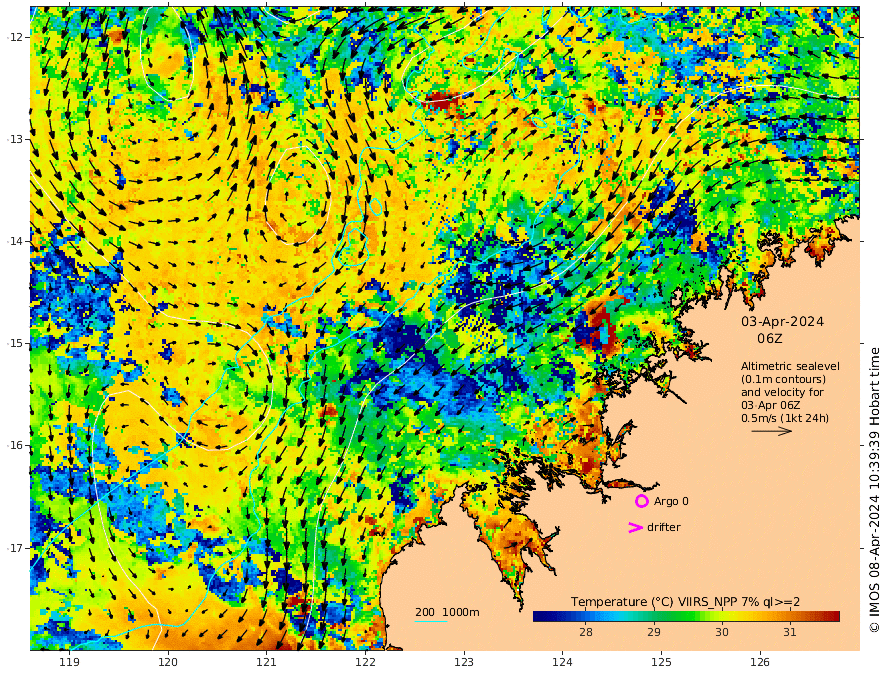The width and height of the screenshot is (880, 680).
Task: Click the "03 Apr 06Z" text in legend
Action: [771, 405]
